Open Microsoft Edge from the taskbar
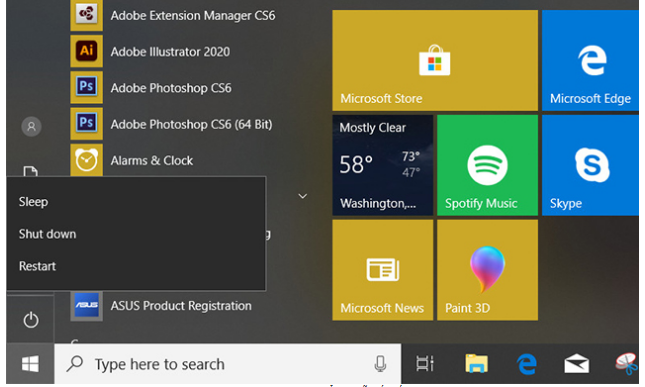The width and height of the screenshot is (645, 387). [x=527, y=364]
